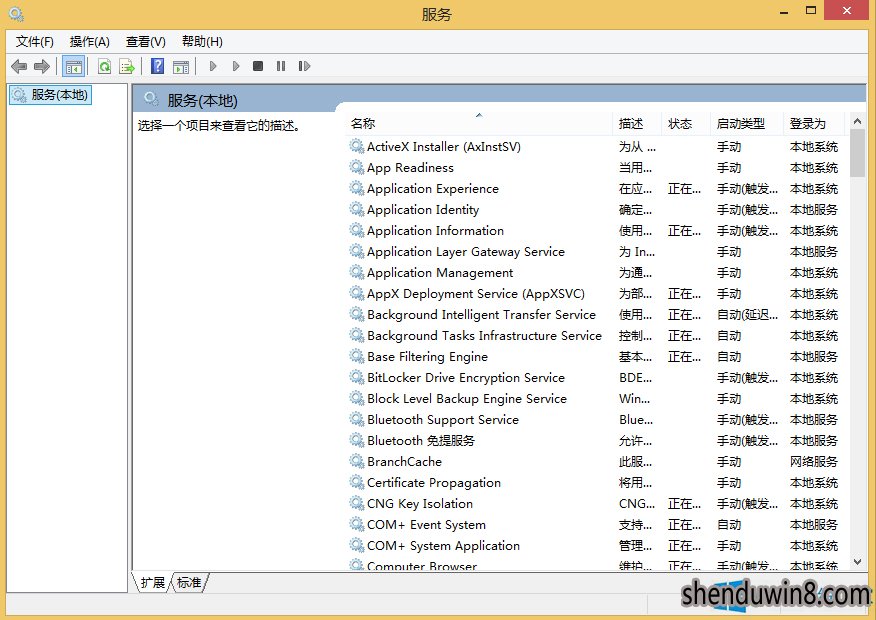
Task: Open the 帮助(H) menu
Action: tap(202, 41)
